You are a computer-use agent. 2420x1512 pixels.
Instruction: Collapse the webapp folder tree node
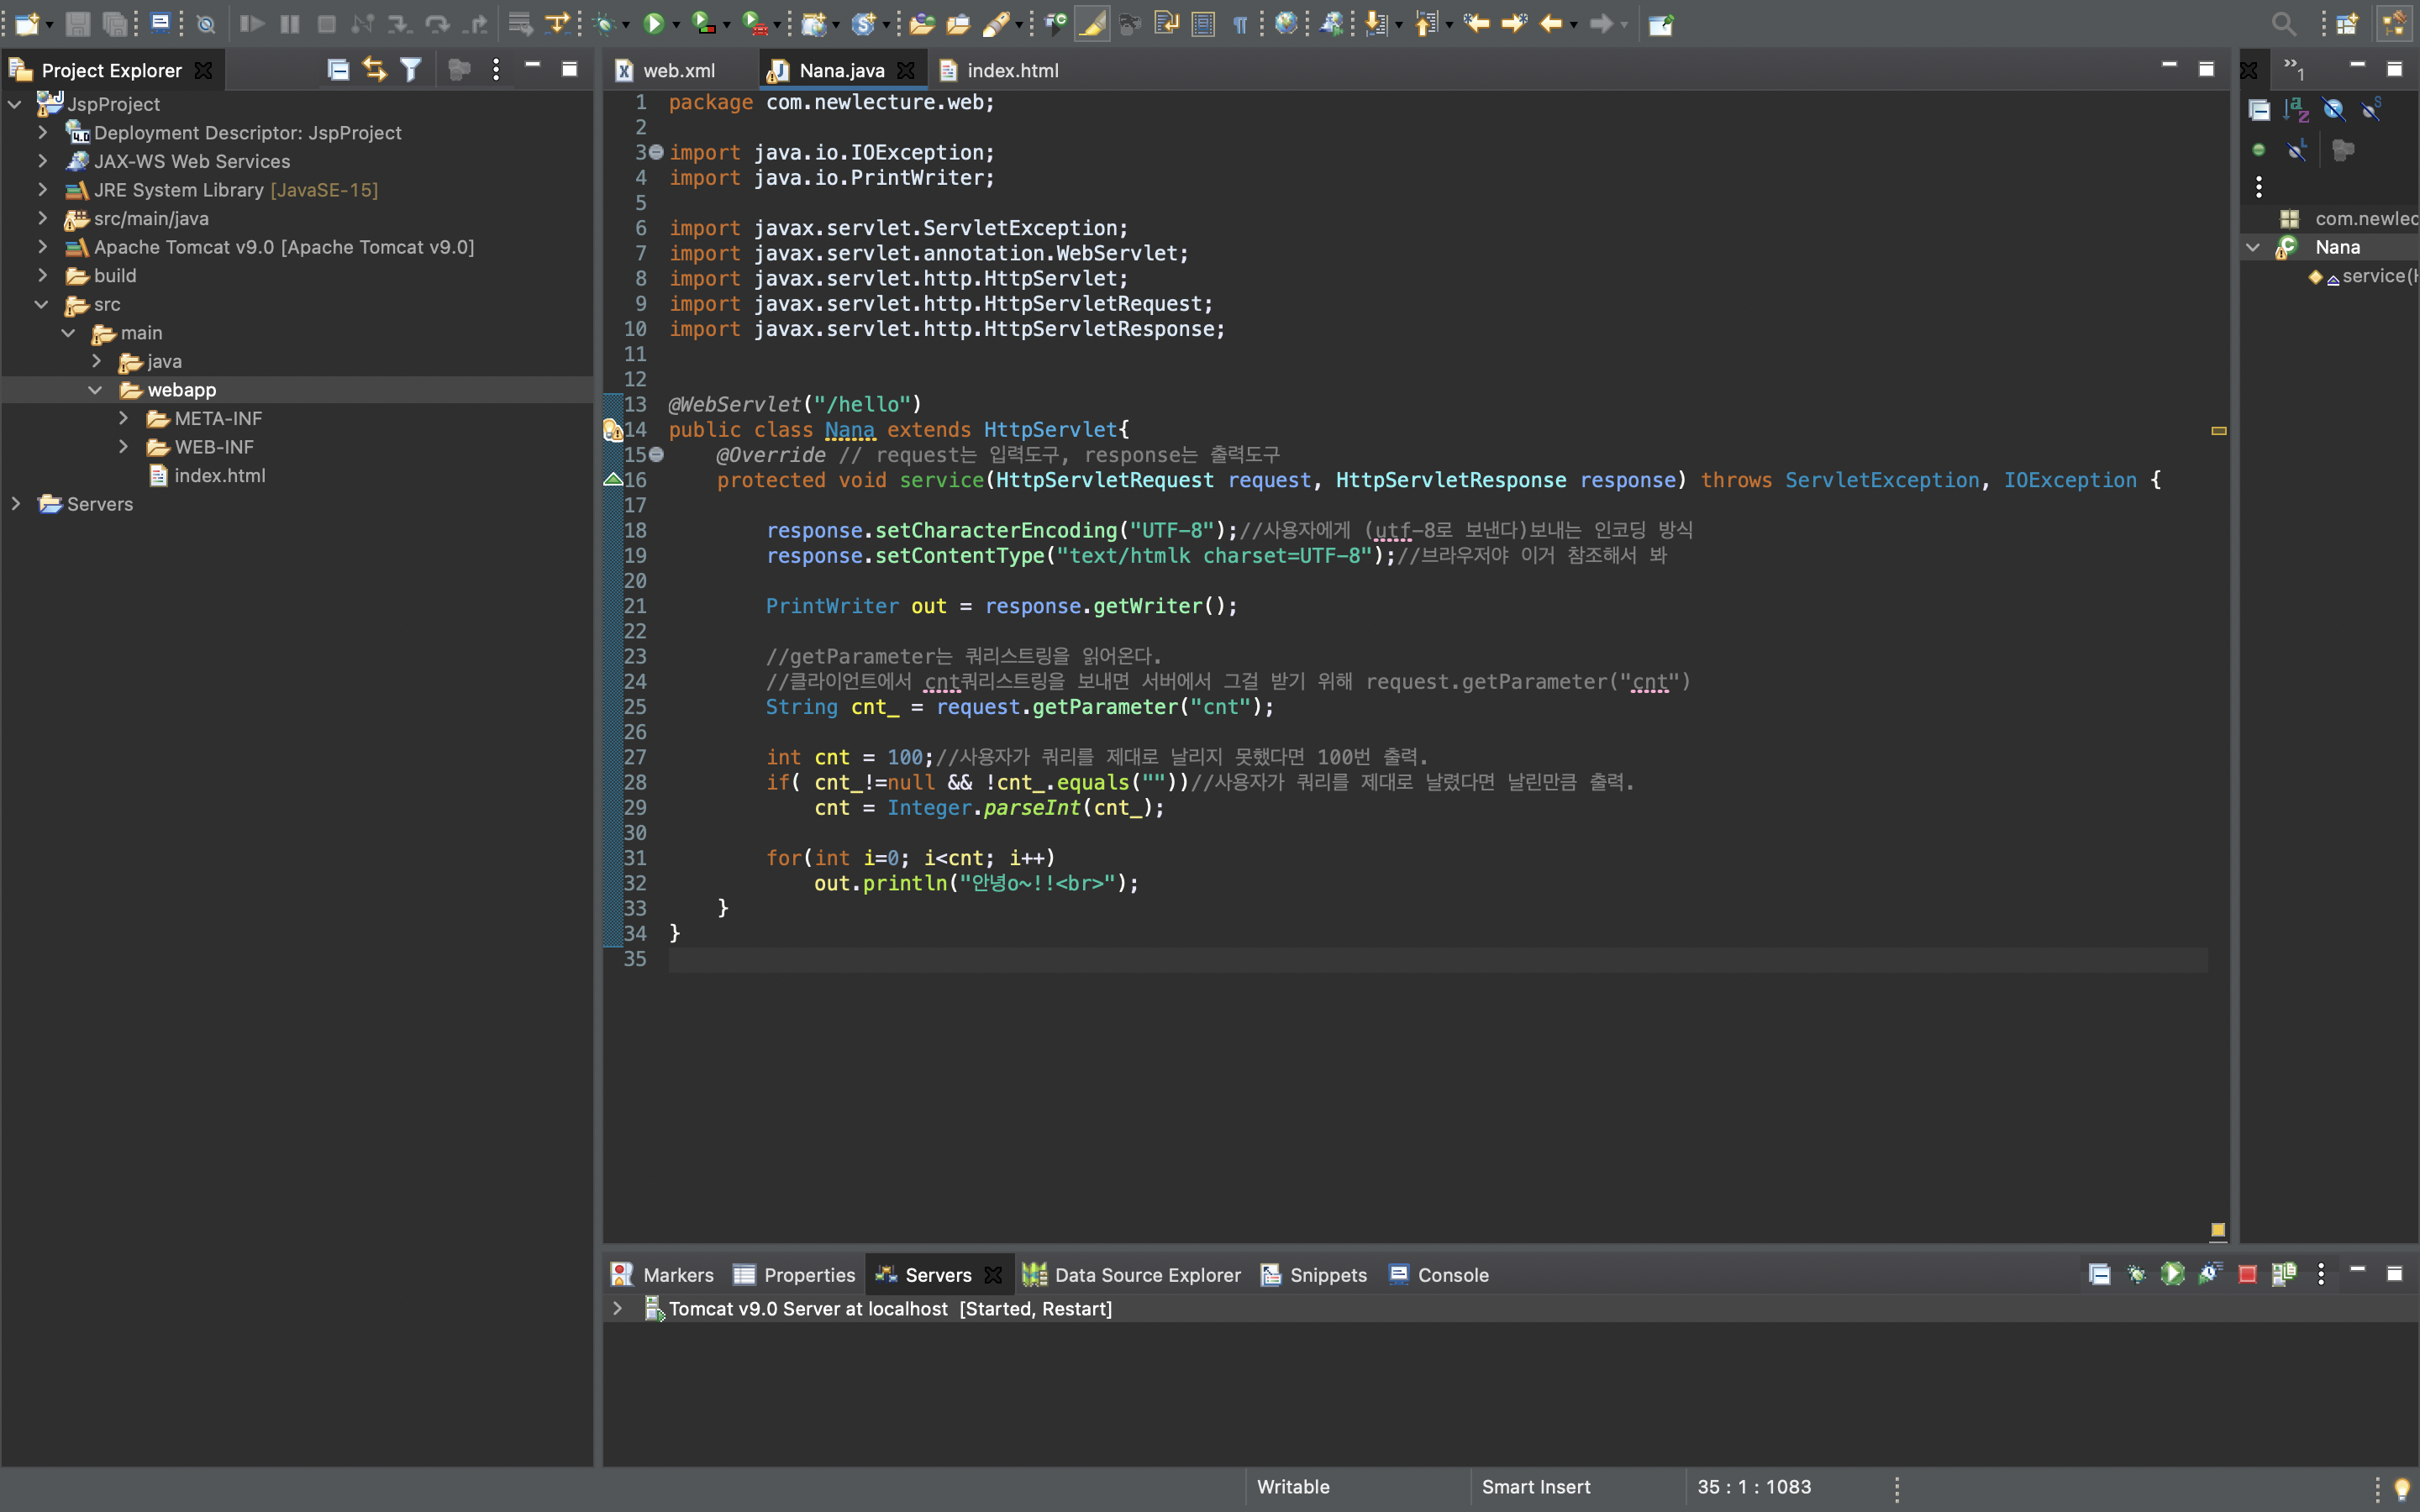point(95,390)
